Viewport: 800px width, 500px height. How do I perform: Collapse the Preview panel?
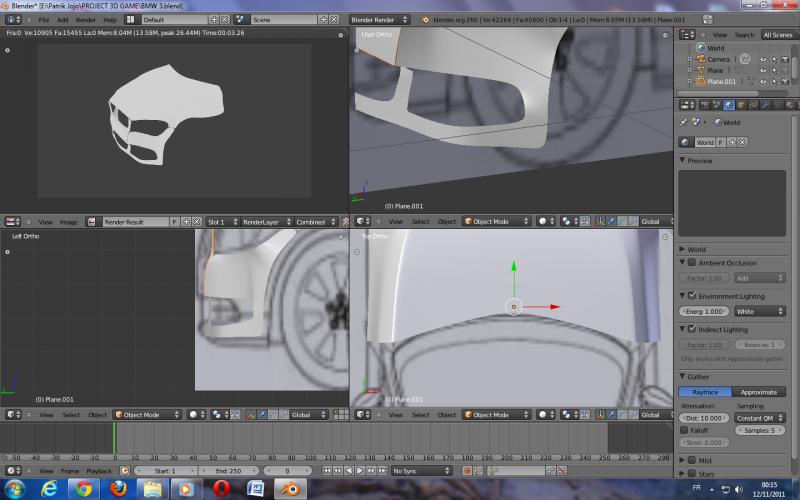pyautogui.click(x=683, y=160)
